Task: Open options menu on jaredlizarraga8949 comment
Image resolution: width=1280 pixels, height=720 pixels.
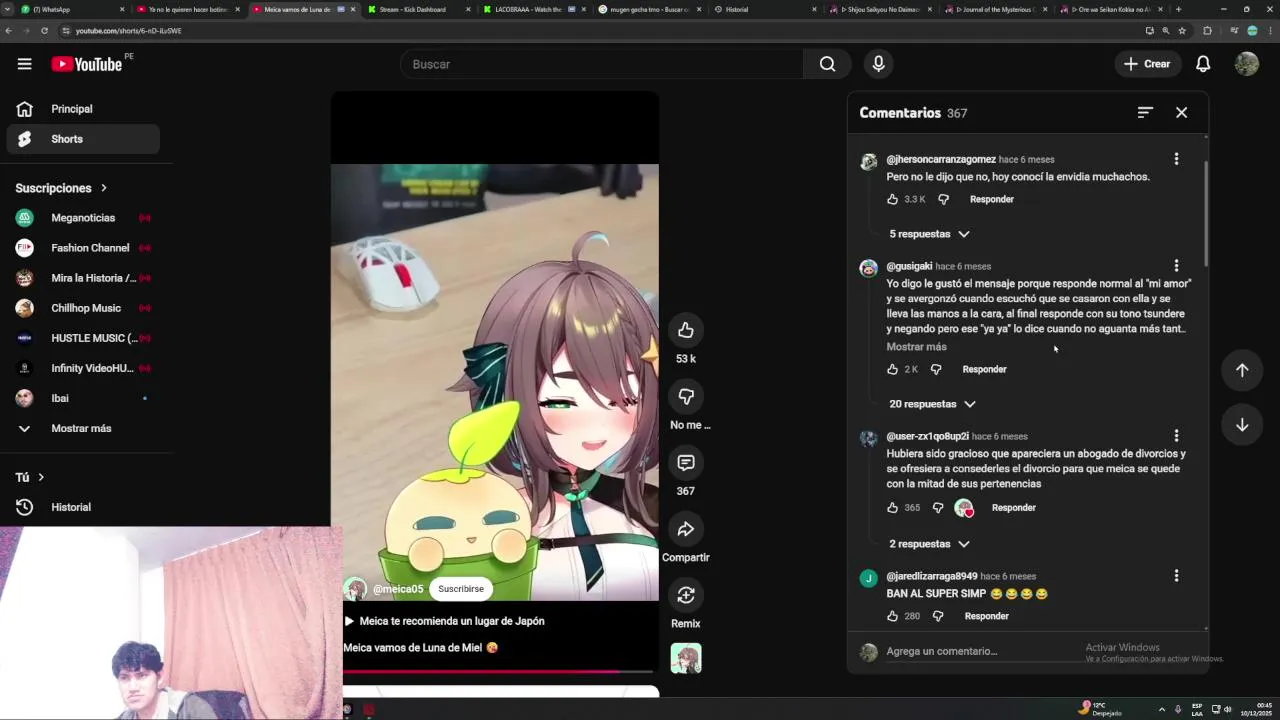Action: pyautogui.click(x=1176, y=576)
